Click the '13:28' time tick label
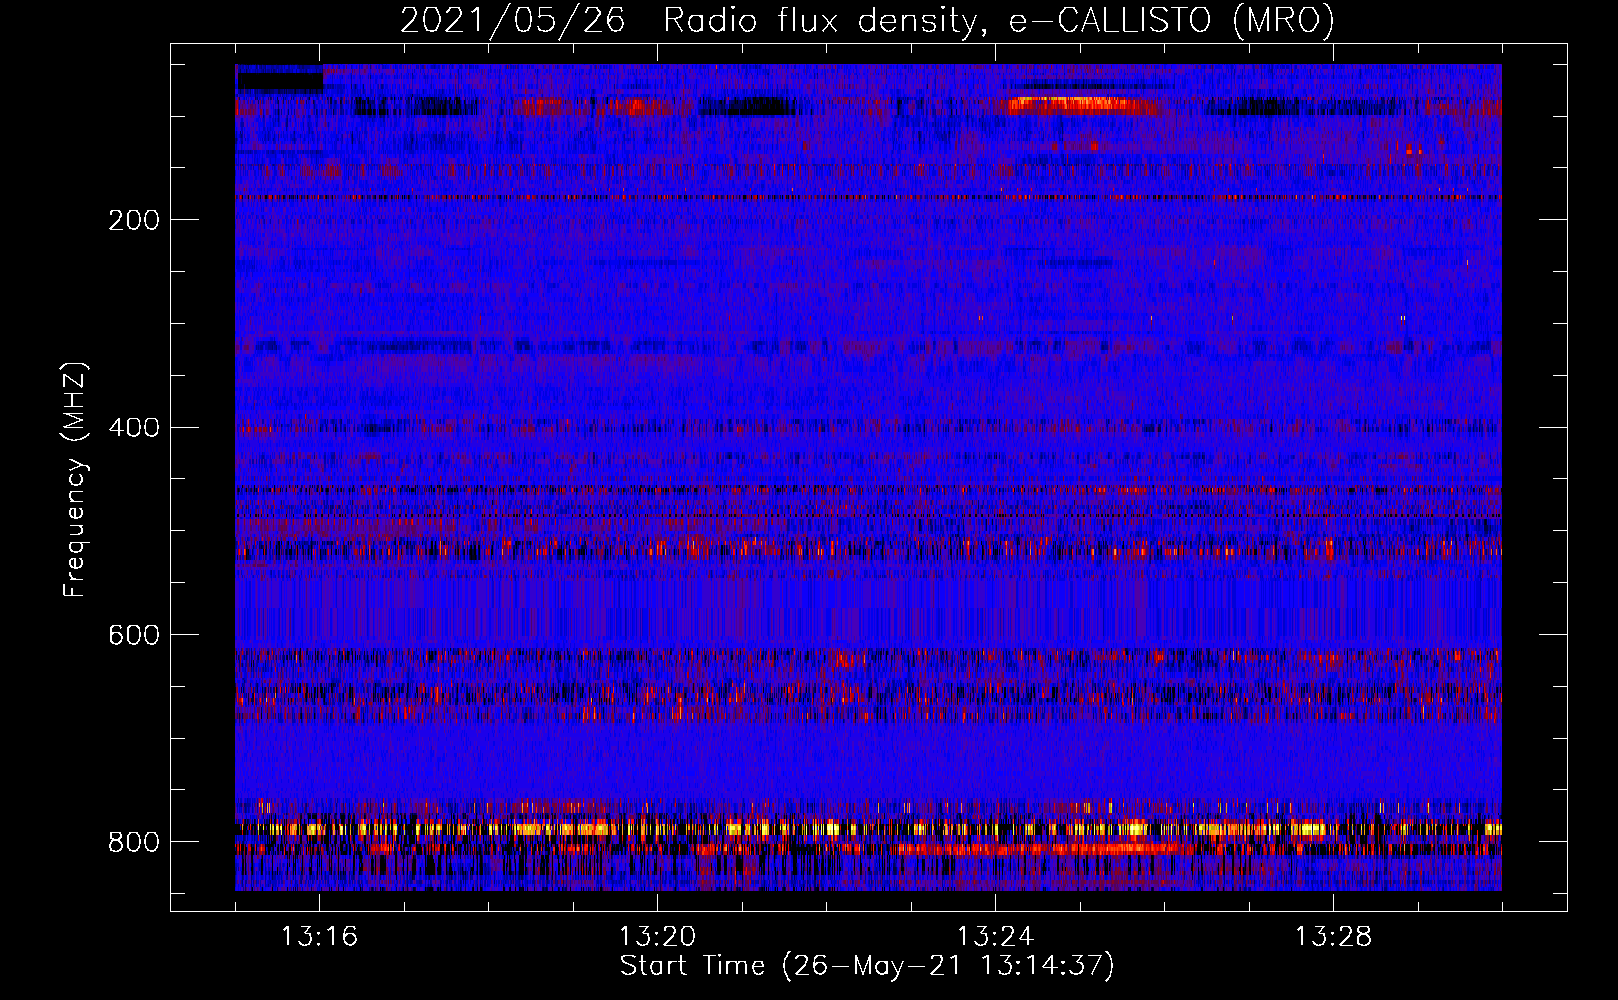1618x1000 pixels. coord(1333,937)
